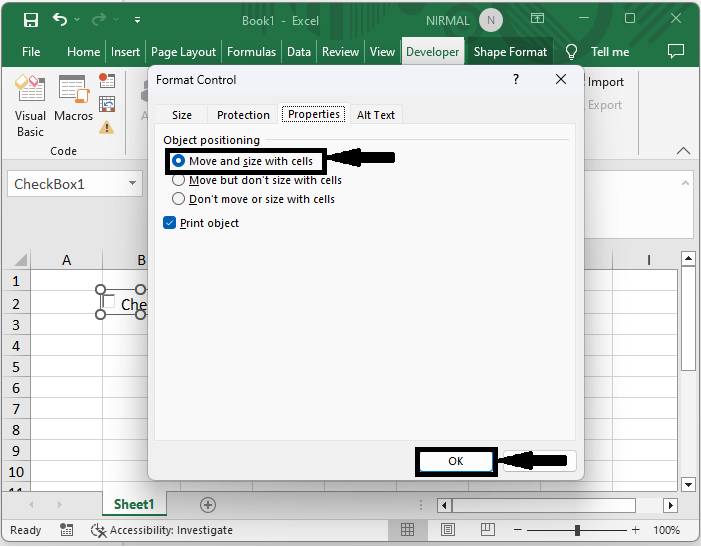Open the Review ribbon tab
Screen dimensions: 701x547
pyautogui.click(x=340, y=52)
